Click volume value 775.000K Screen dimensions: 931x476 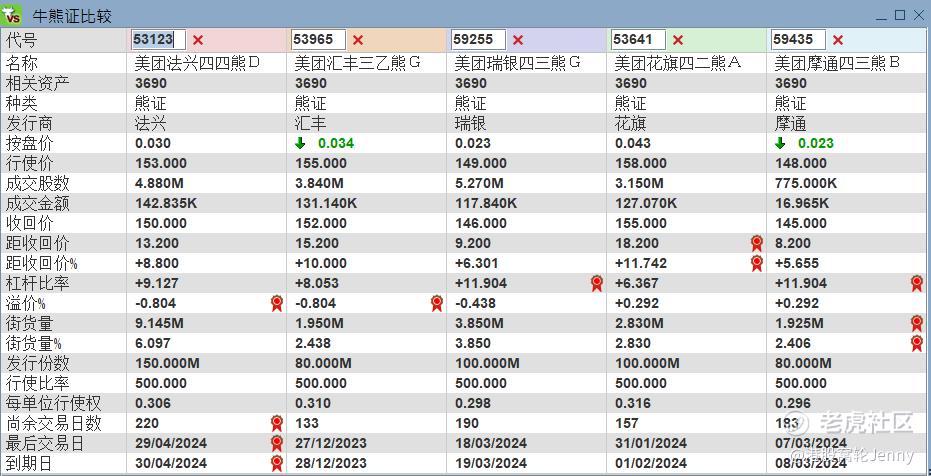(806, 183)
